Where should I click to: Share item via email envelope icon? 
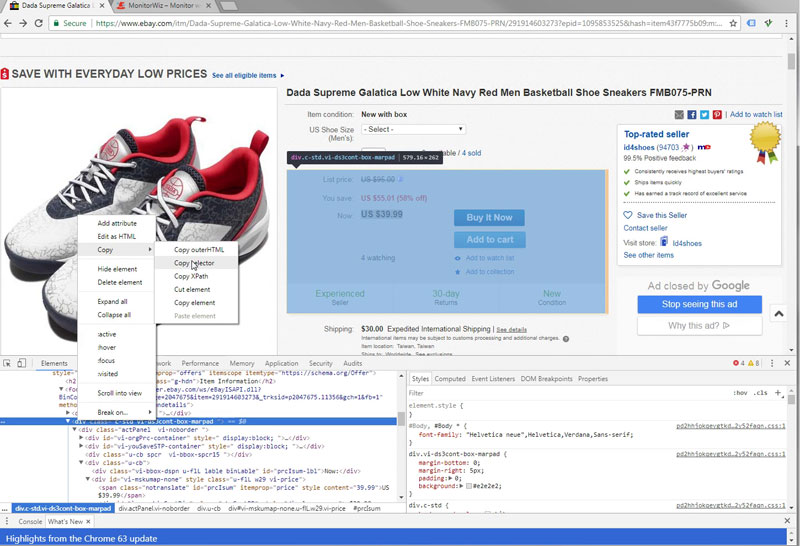pyautogui.click(x=679, y=115)
